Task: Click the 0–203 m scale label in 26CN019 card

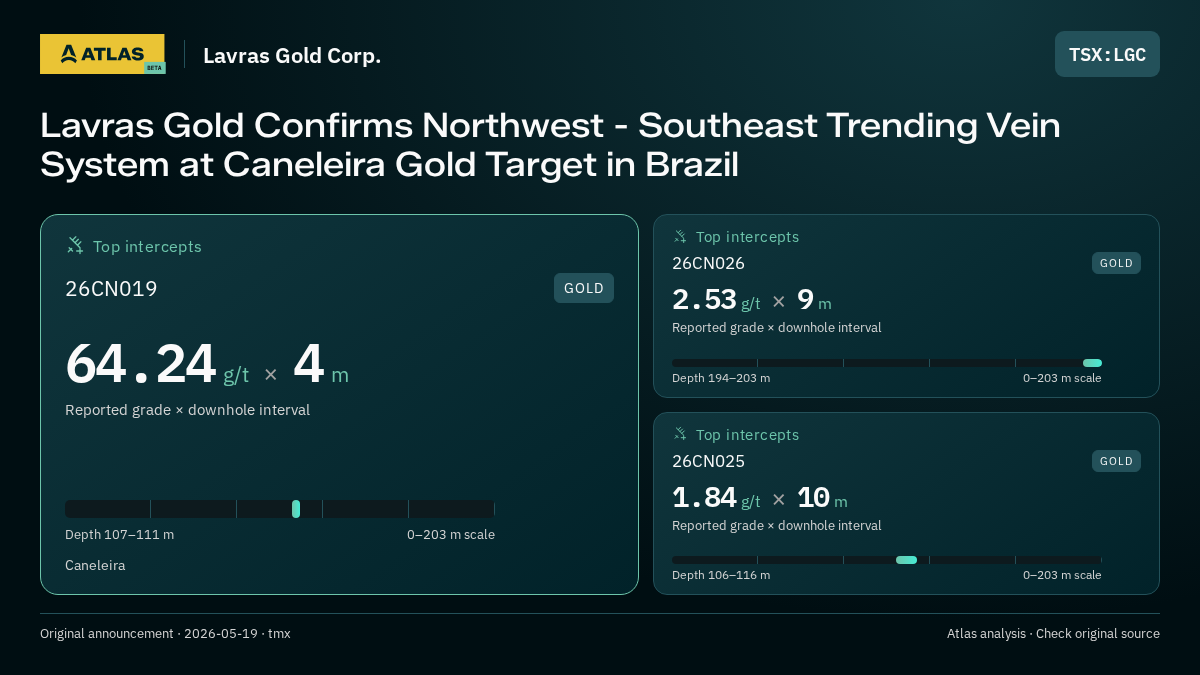Action: pos(451,535)
